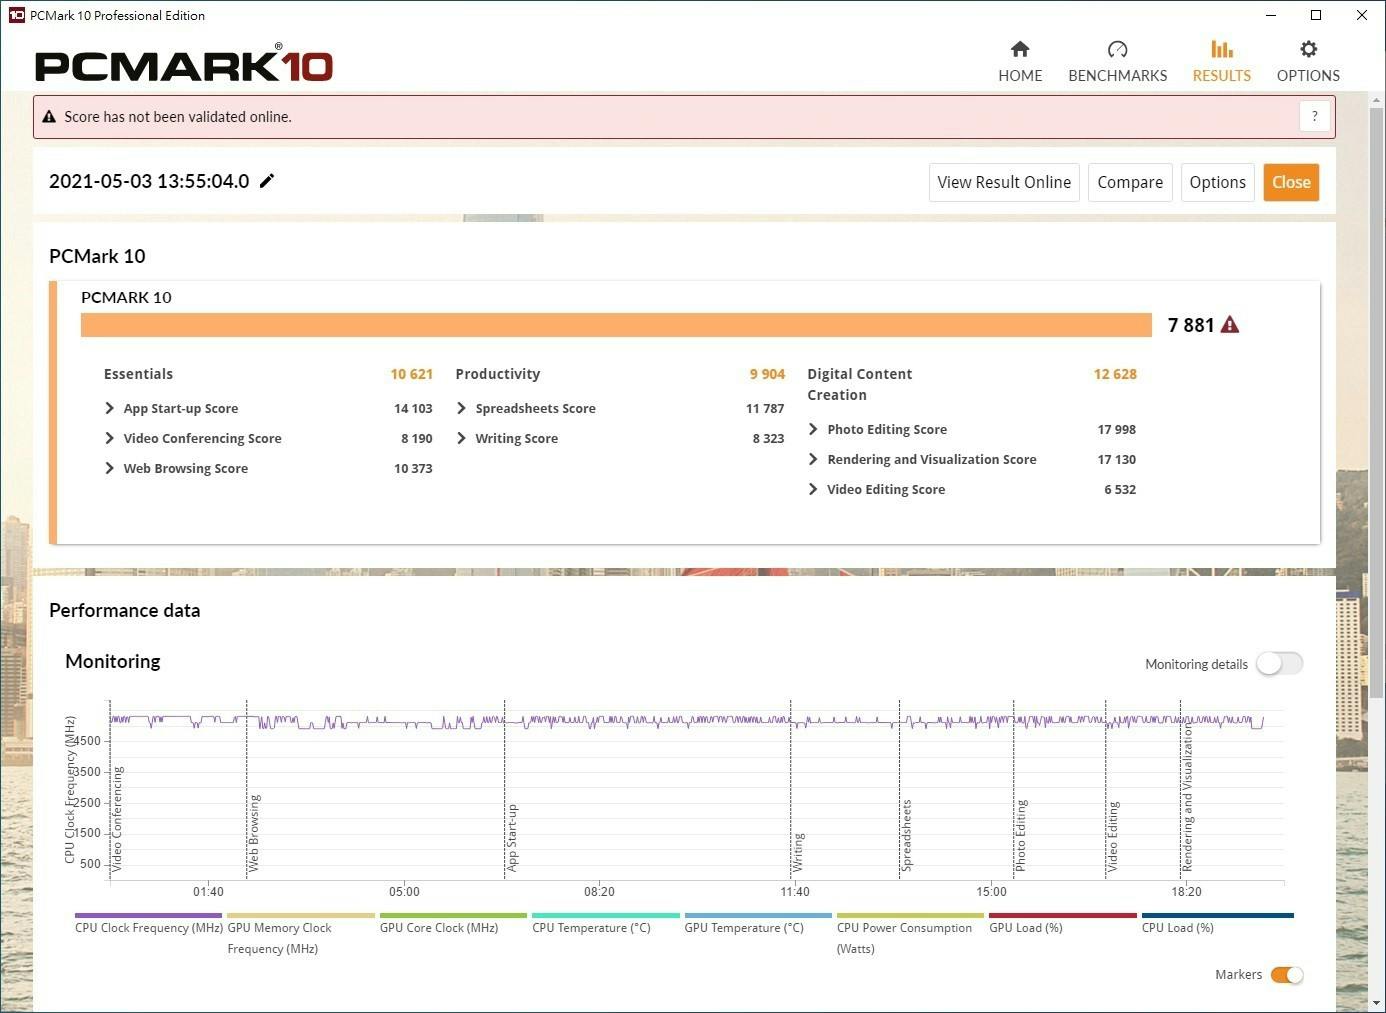The height and width of the screenshot is (1013, 1386).
Task: Click View Result Online button
Action: tap(1004, 182)
